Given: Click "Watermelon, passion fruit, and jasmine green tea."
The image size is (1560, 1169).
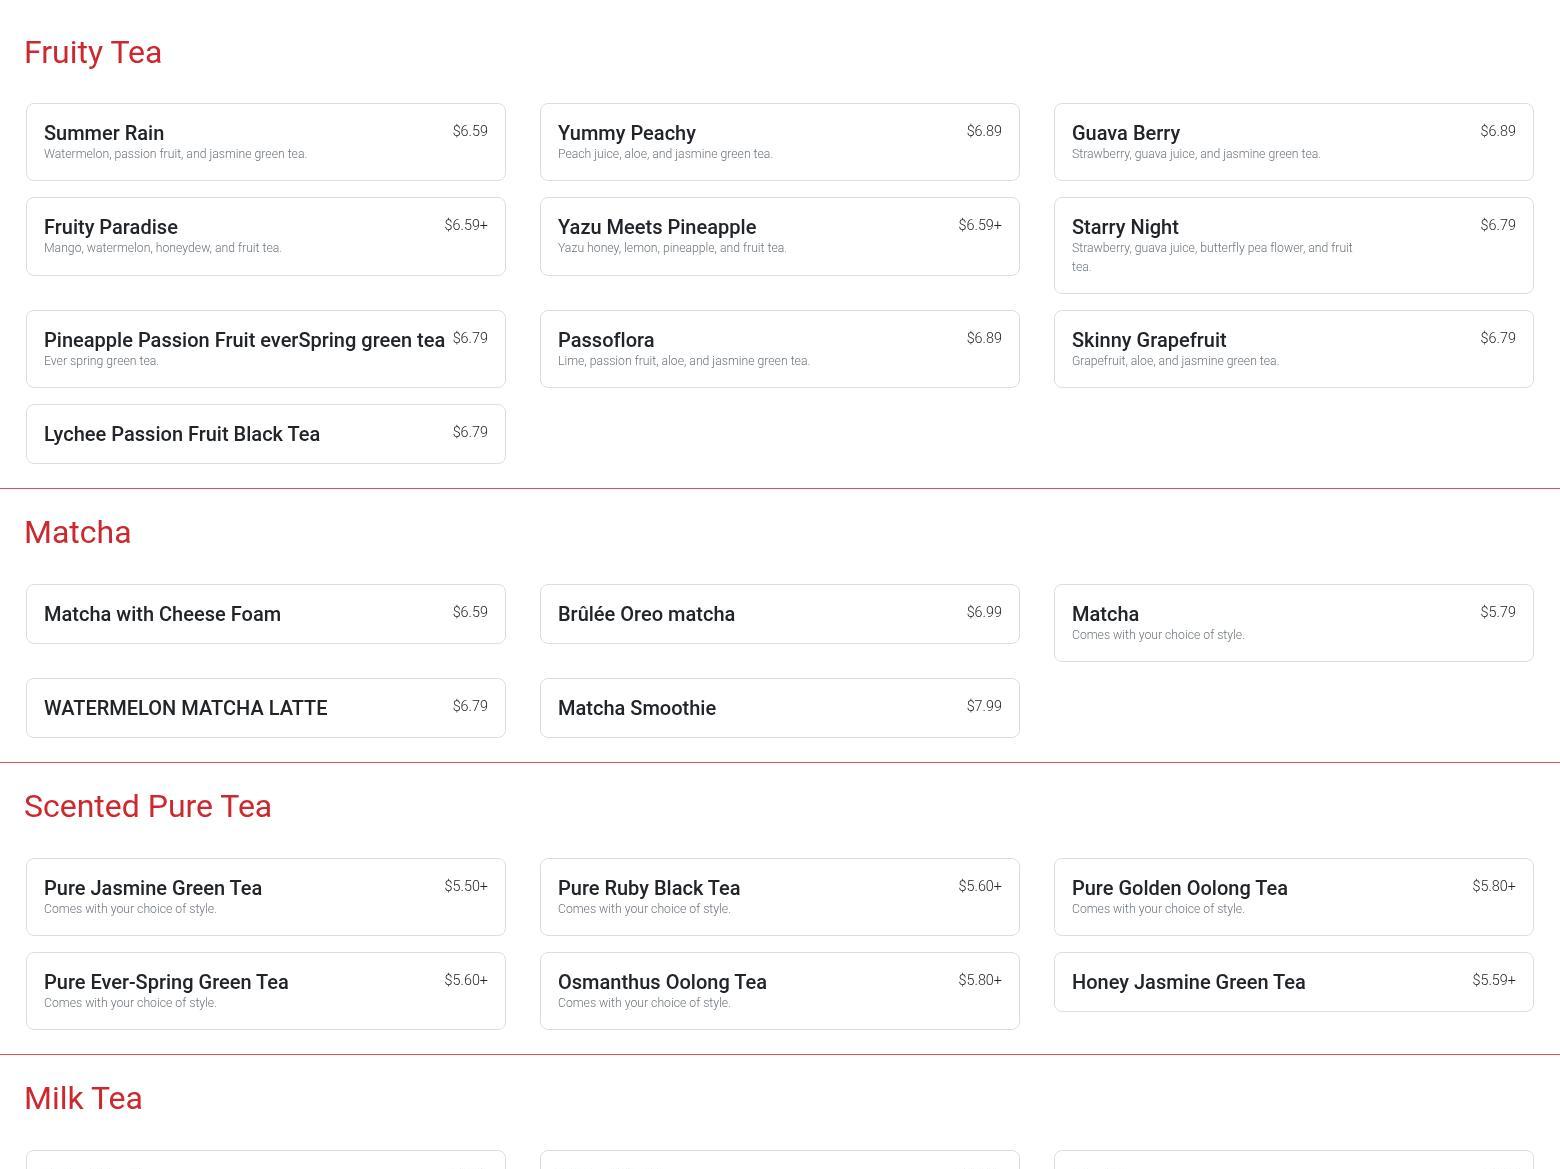Looking at the screenshot, I should tap(175, 154).
